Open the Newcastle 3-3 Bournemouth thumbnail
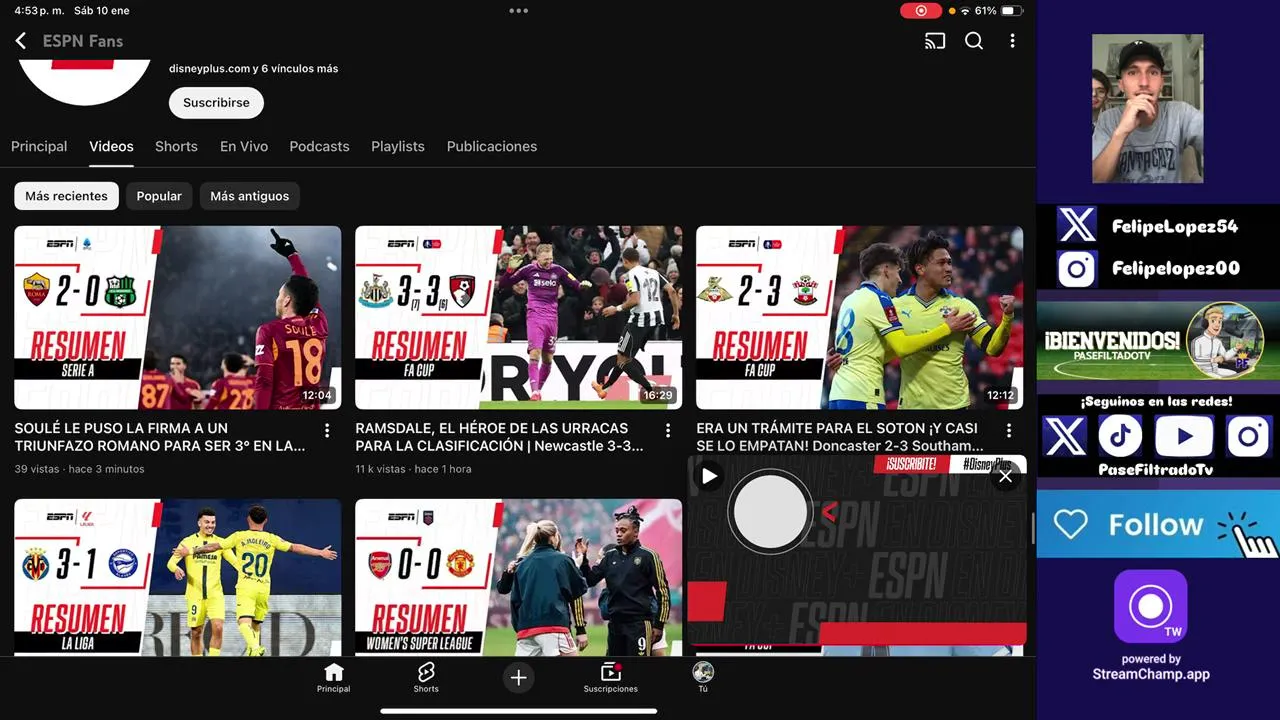This screenshot has height=720, width=1280. coord(519,317)
